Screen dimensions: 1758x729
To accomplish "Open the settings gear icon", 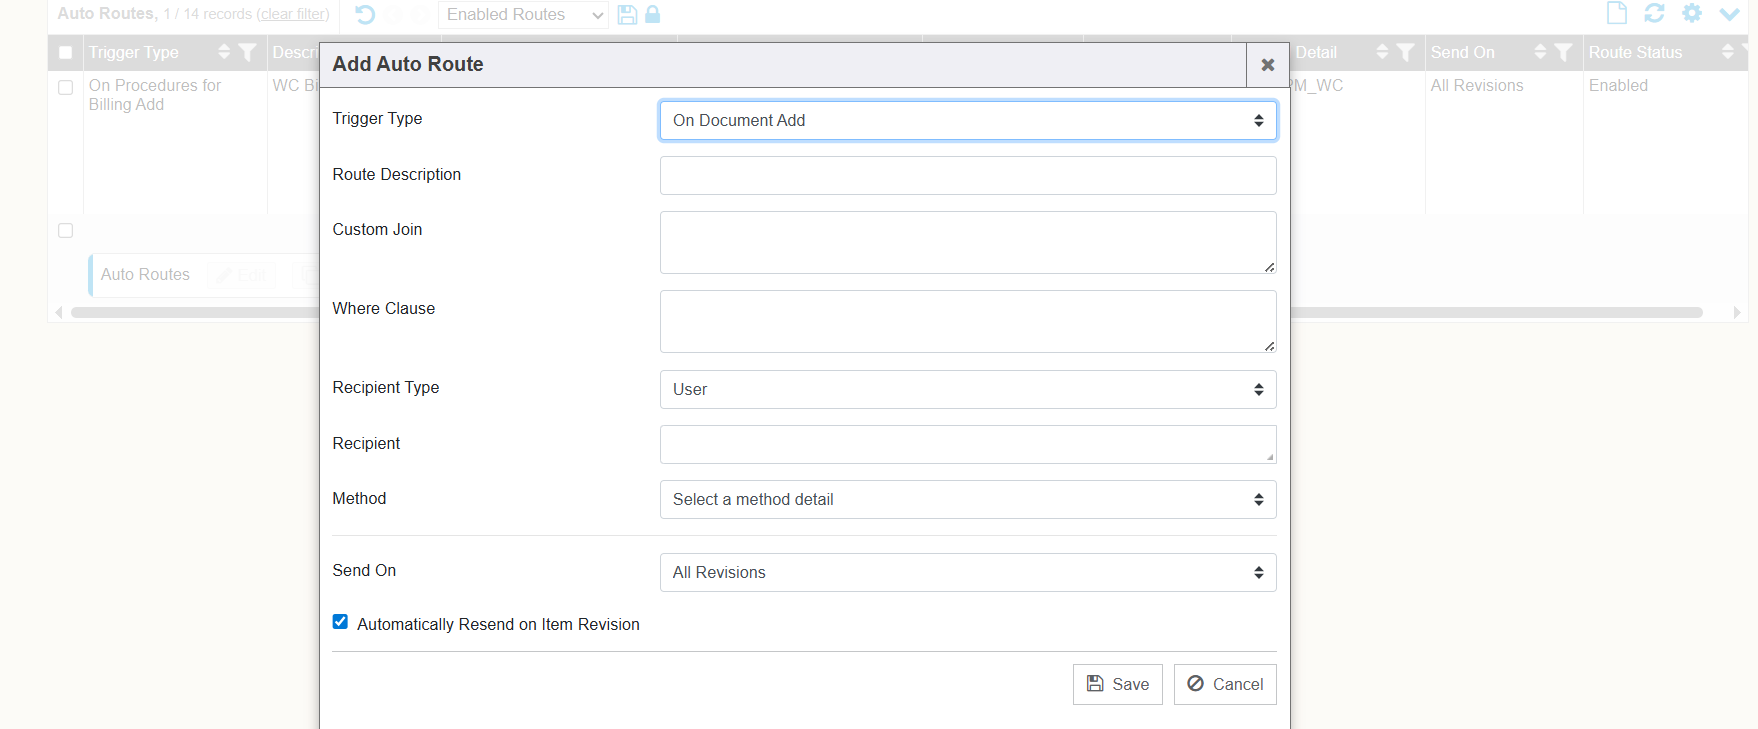I will (x=1692, y=13).
